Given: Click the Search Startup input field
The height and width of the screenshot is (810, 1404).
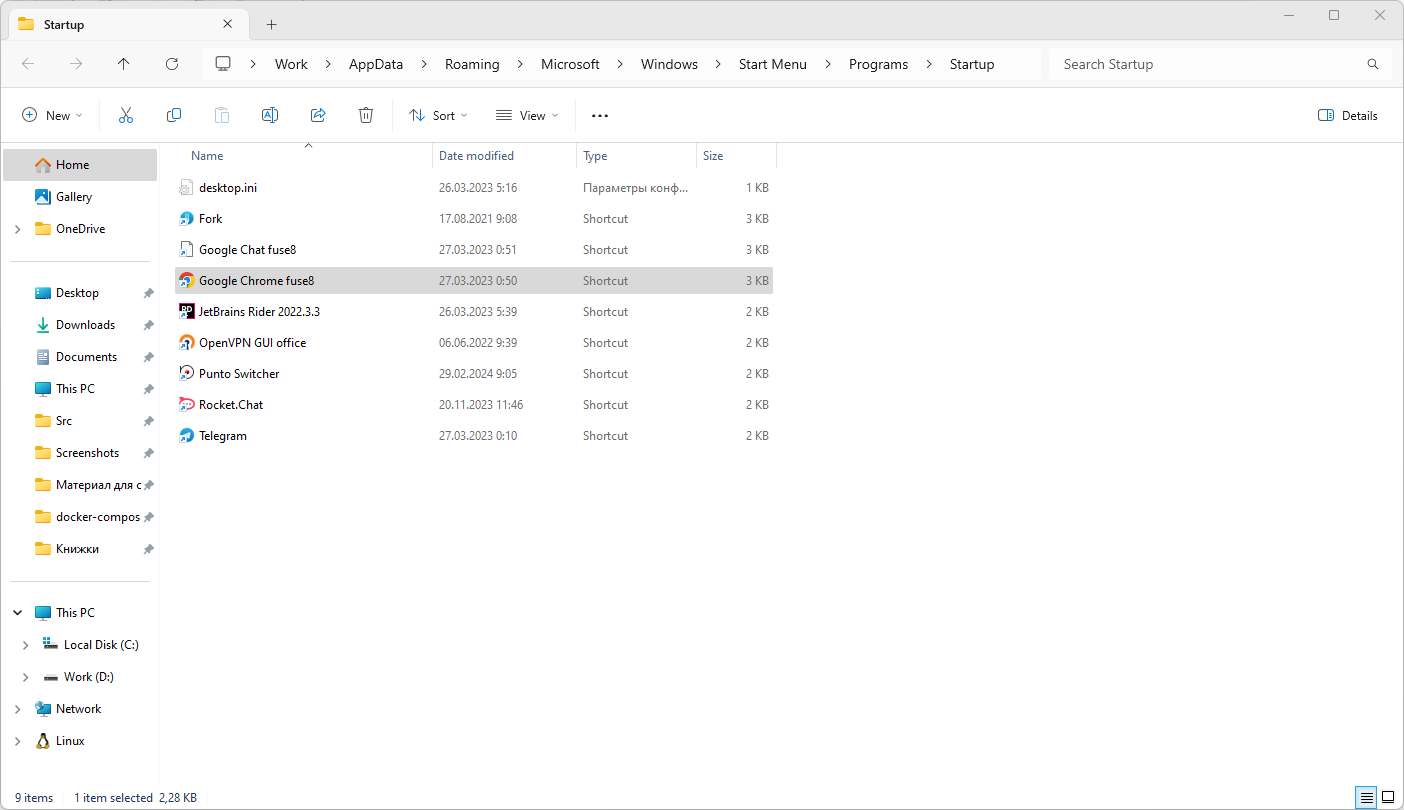Looking at the screenshot, I should click(1208, 64).
